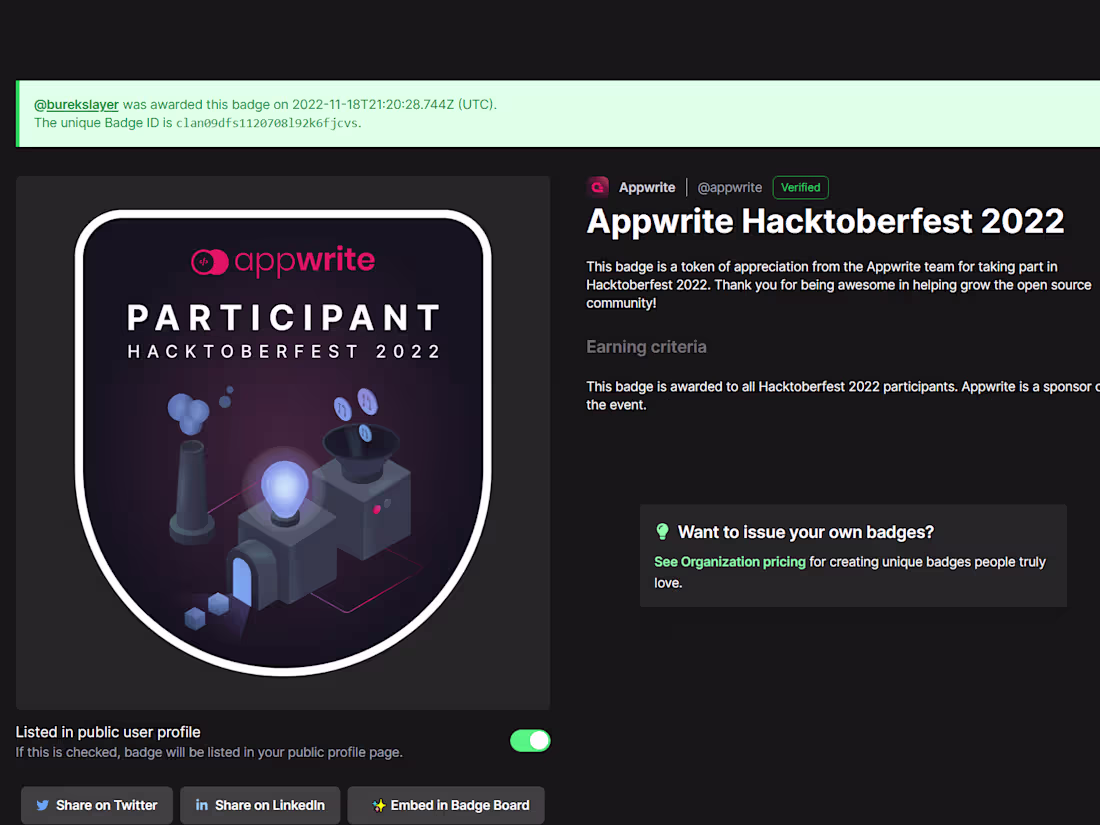Click the Appwrite organization logo icon

pos(598,187)
